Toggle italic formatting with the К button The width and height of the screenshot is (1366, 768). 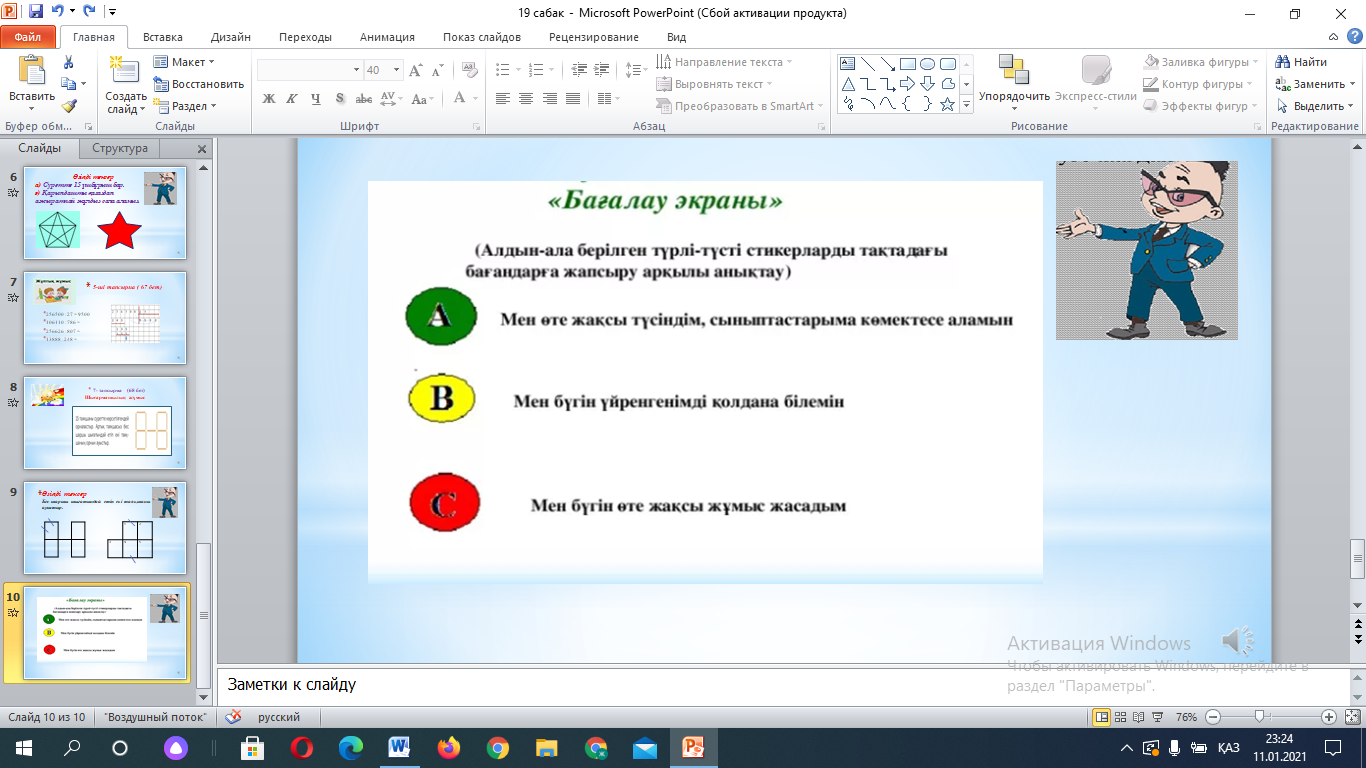point(292,98)
